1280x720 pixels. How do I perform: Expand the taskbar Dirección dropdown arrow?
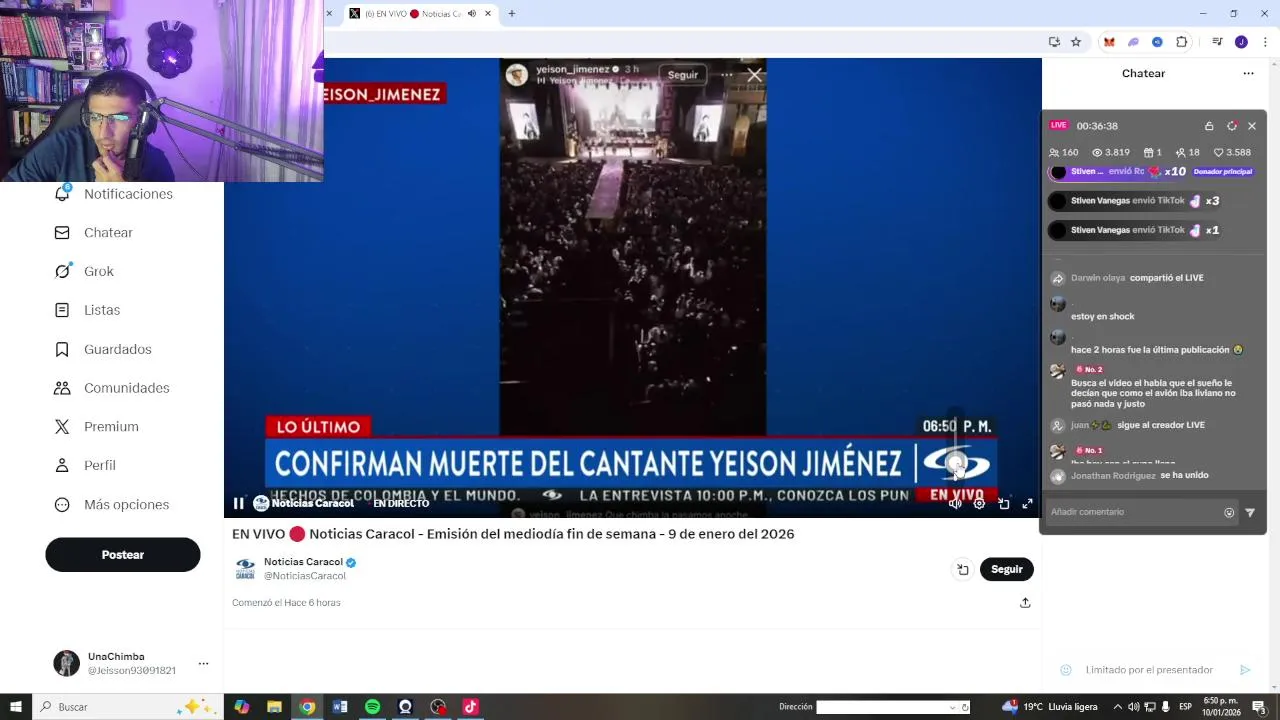(x=952, y=707)
